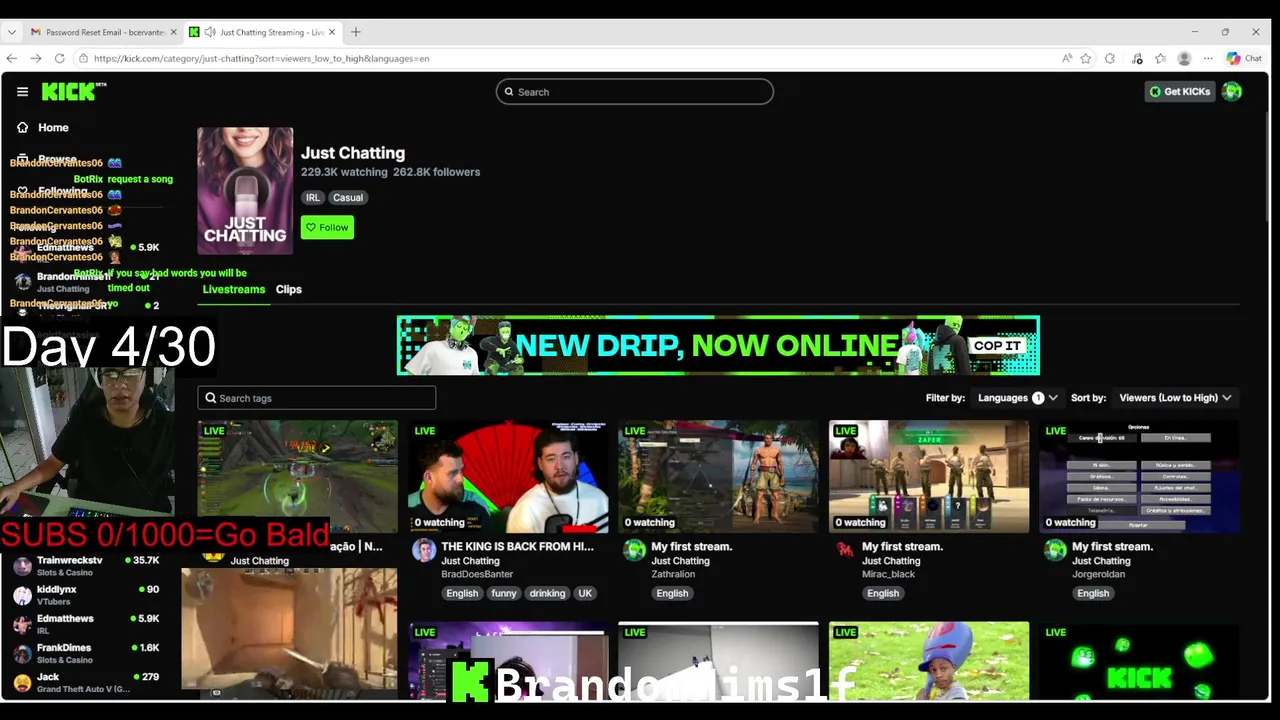The image size is (1280, 720).
Task: Expand the Languages filter dropdown
Action: 1017,398
